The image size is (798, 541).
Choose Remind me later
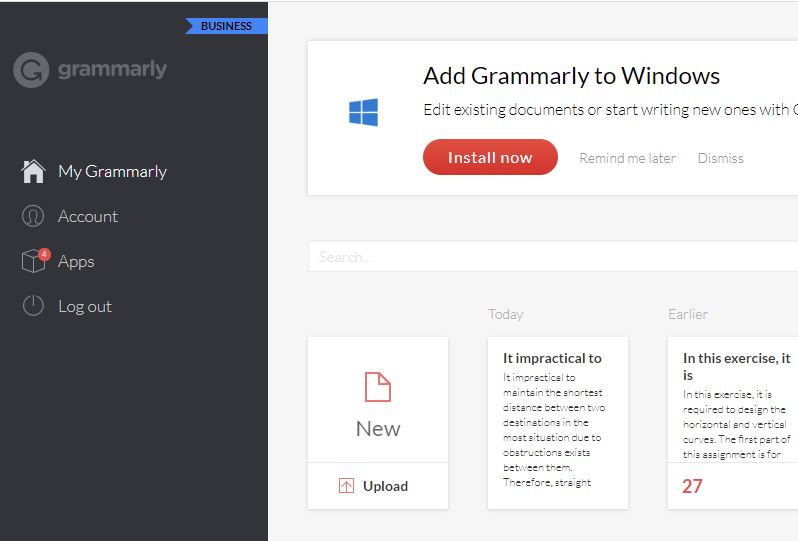pyautogui.click(x=628, y=158)
